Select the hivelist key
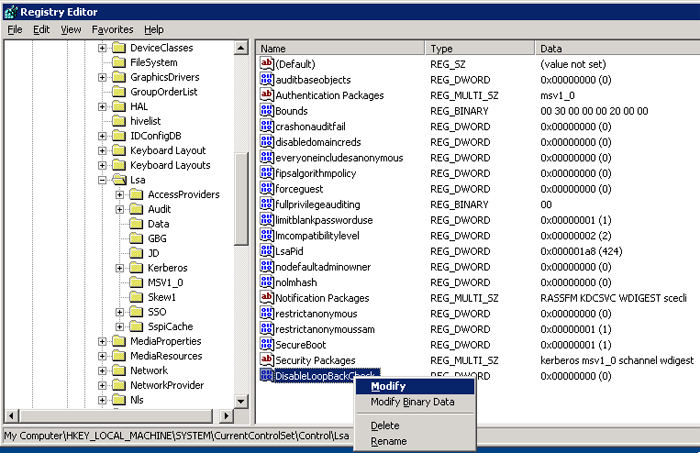Viewport: 700px width, 453px height. (x=146, y=121)
